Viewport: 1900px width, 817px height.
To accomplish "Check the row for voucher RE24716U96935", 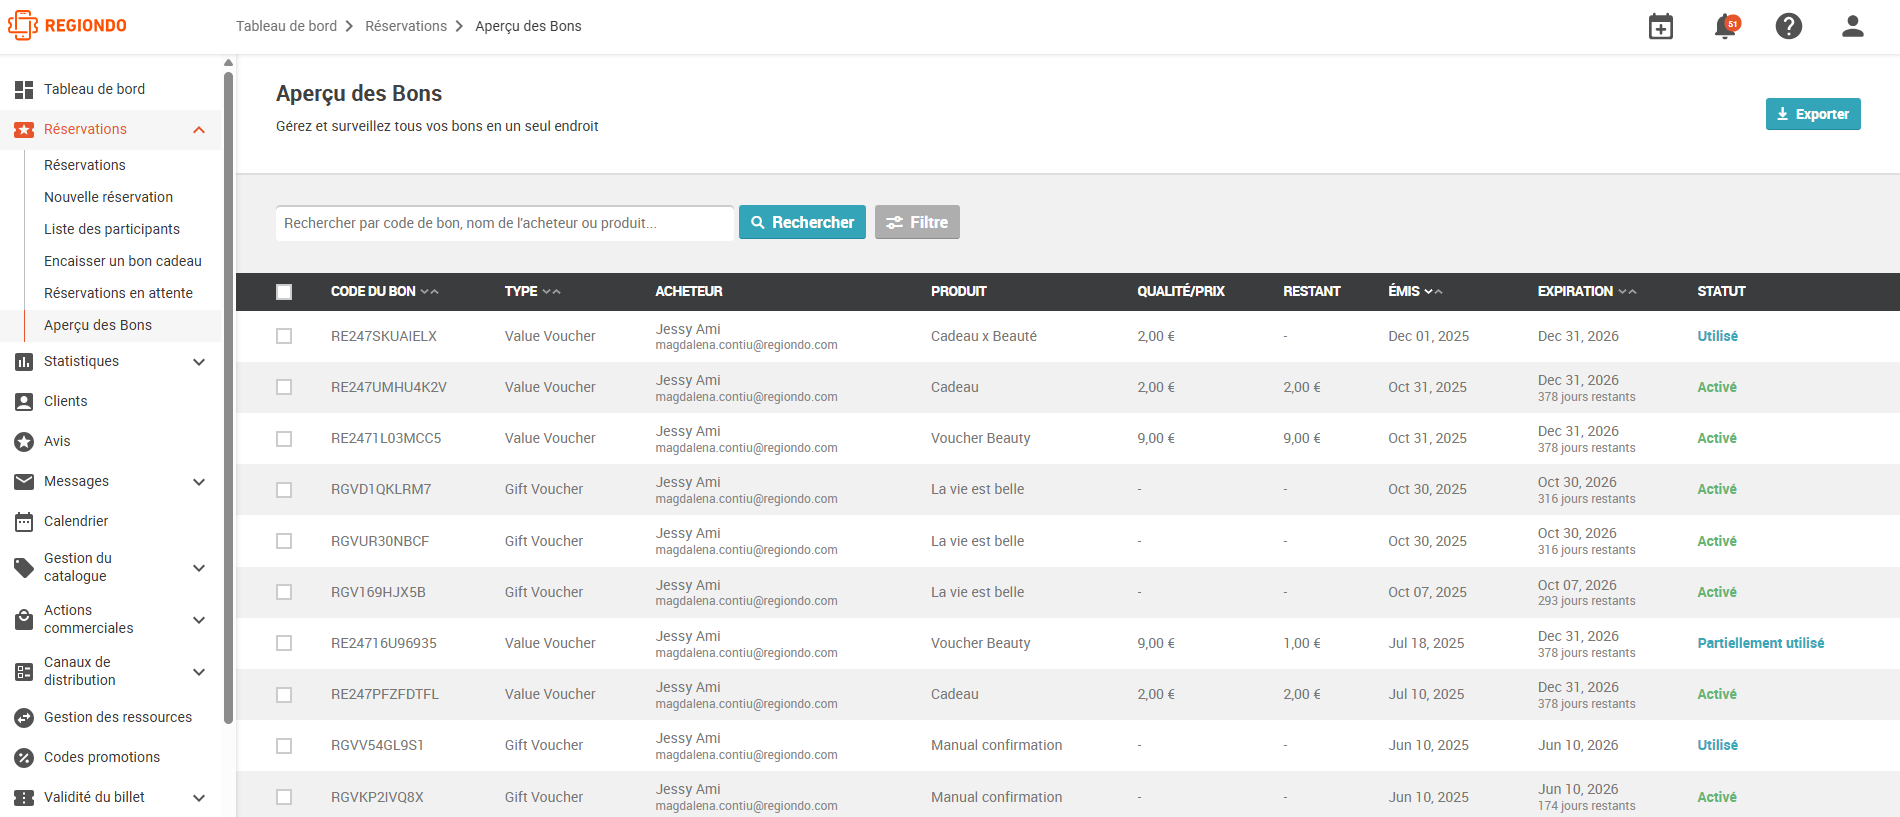I will pos(284,643).
